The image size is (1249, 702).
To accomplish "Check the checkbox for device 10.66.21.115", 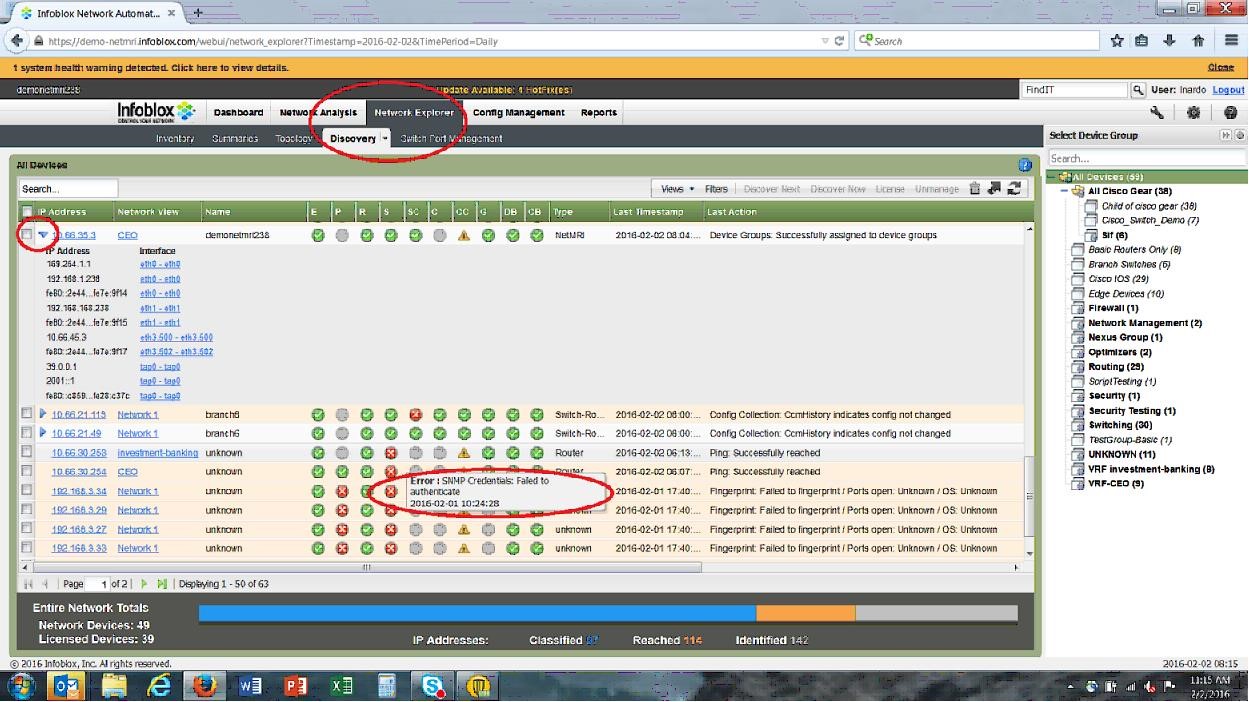I will (x=27, y=414).
